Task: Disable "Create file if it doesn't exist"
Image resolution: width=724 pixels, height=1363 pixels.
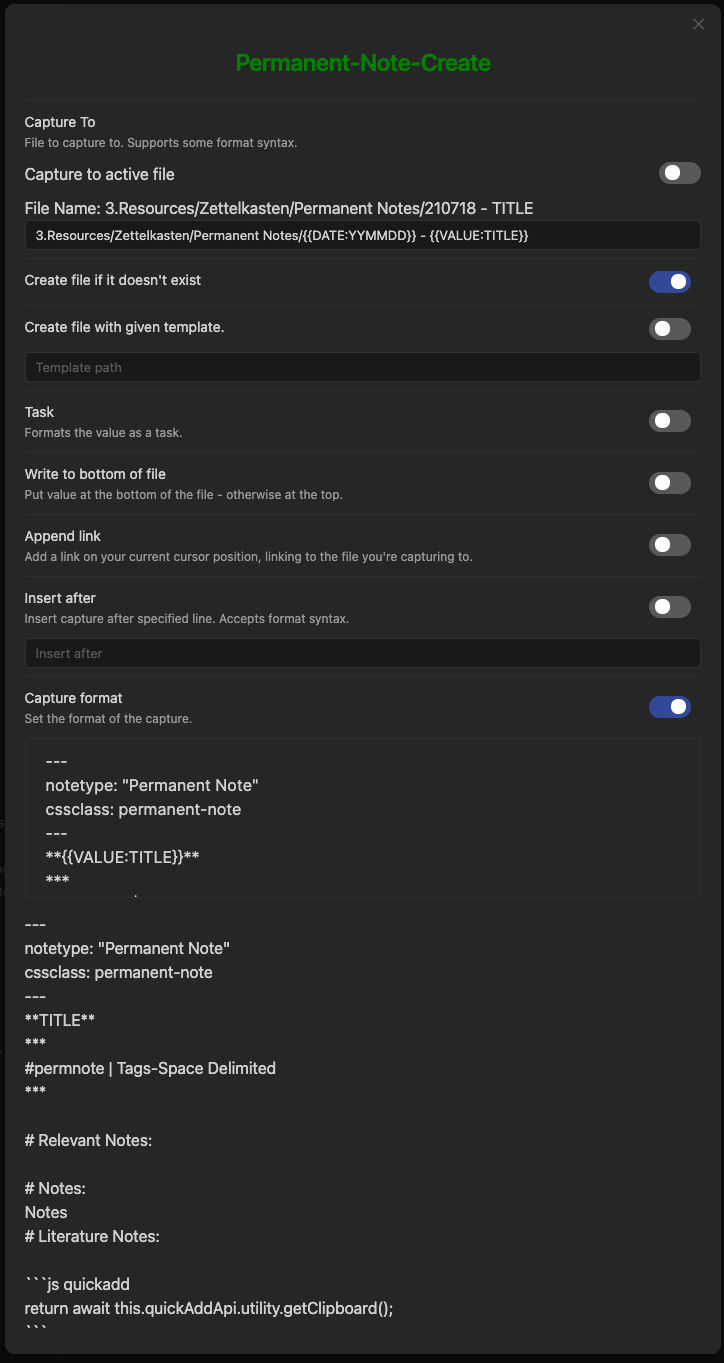Action: pyautogui.click(x=670, y=282)
